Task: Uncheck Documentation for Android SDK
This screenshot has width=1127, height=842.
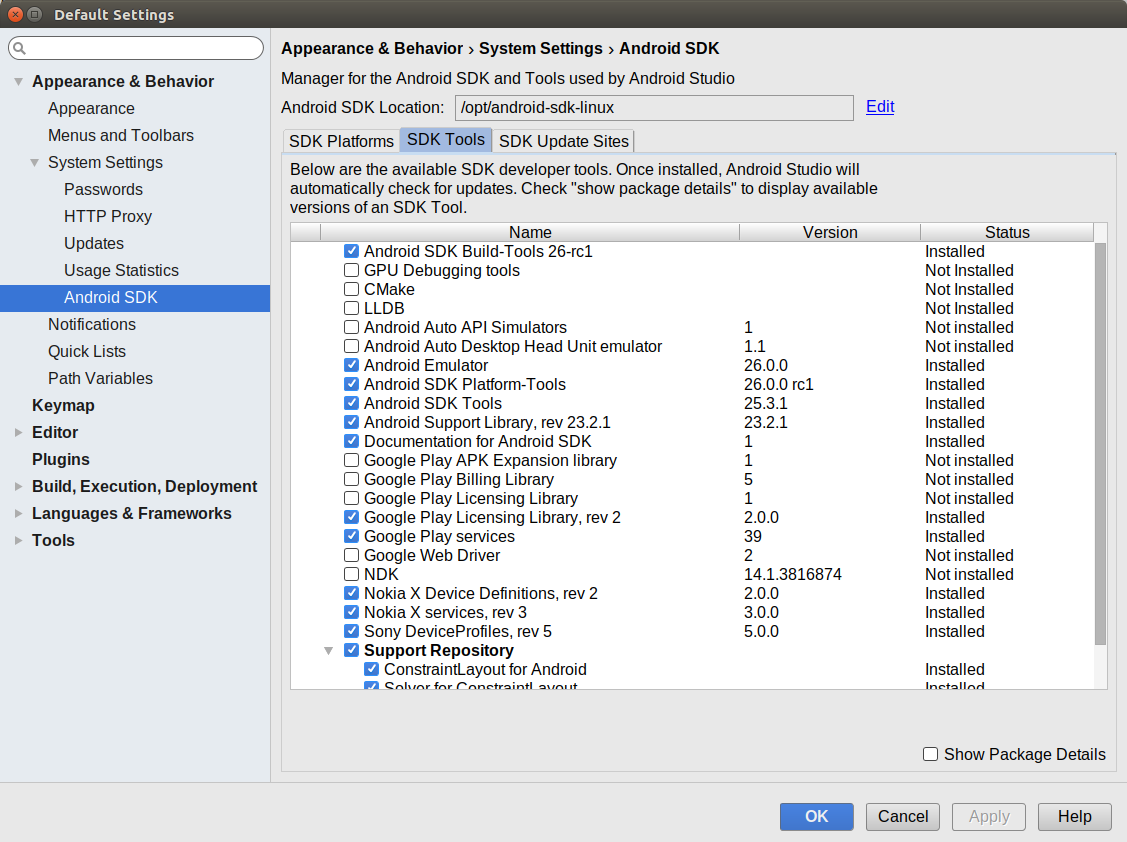Action: click(x=351, y=441)
